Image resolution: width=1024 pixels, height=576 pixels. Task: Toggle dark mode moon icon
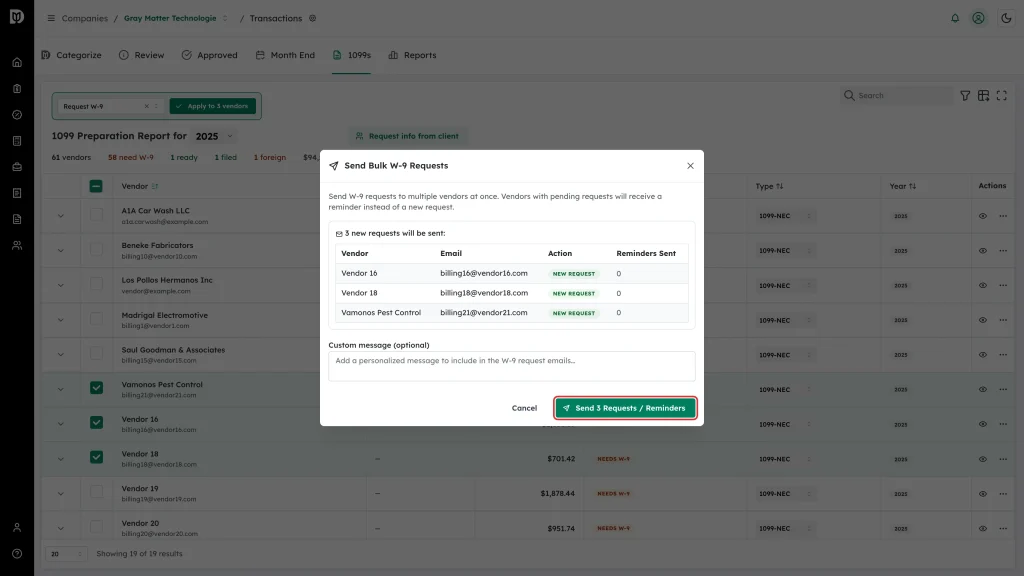coord(1006,18)
